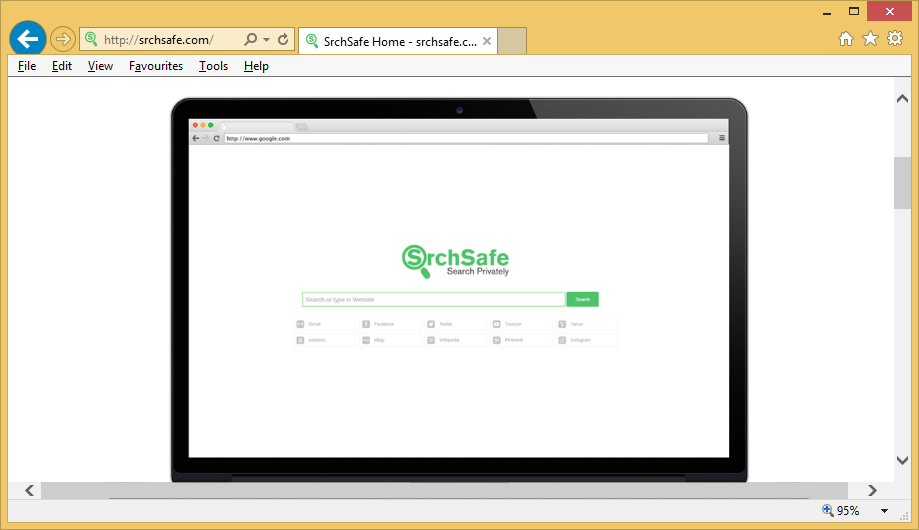The width and height of the screenshot is (919, 530).
Task: Open Favourites with the star icon
Action: click(870, 39)
